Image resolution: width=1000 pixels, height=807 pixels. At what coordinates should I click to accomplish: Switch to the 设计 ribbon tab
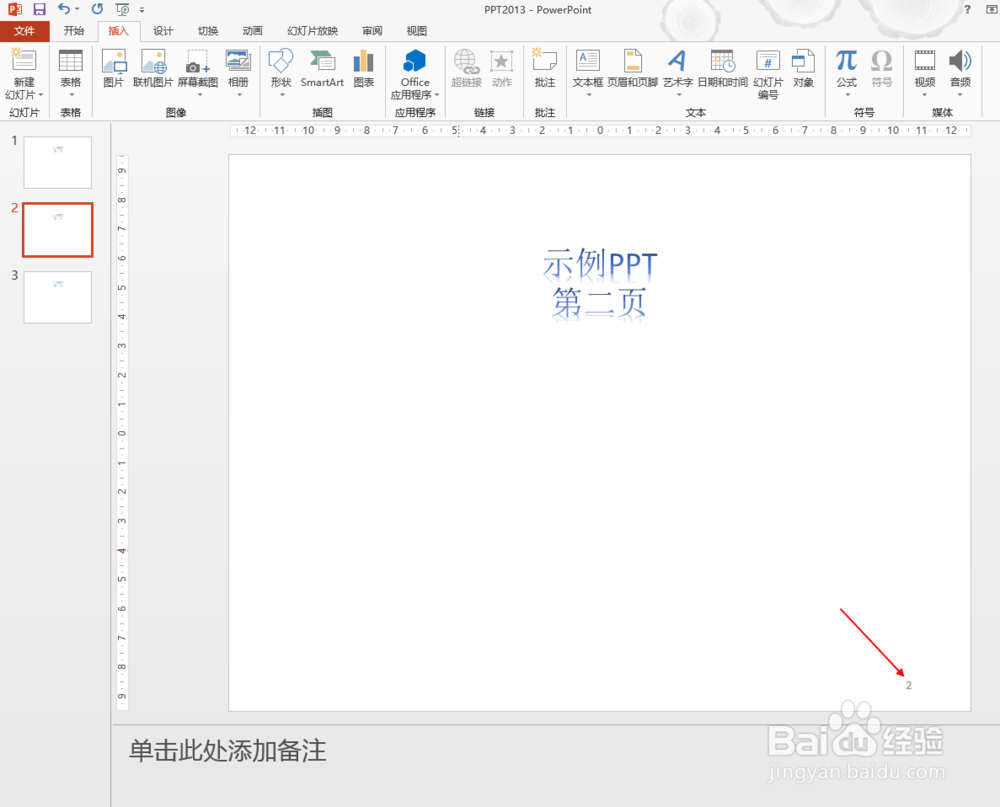(x=163, y=30)
